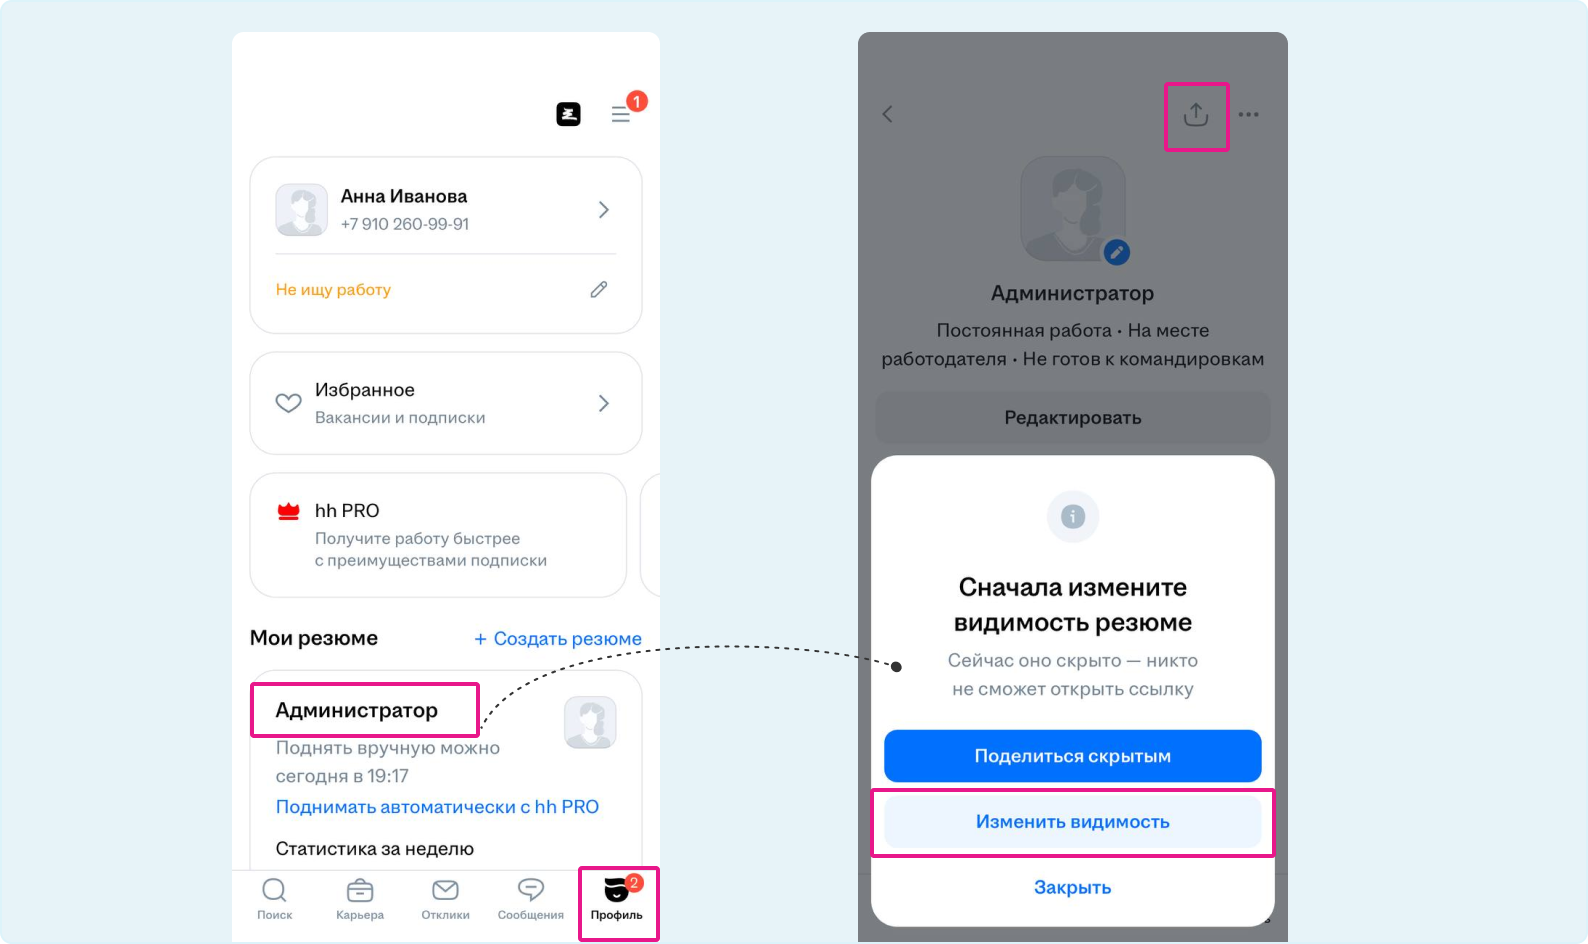The height and width of the screenshot is (944, 1588).
Task: Tap the red crown hh PRO icon
Action: [289, 511]
